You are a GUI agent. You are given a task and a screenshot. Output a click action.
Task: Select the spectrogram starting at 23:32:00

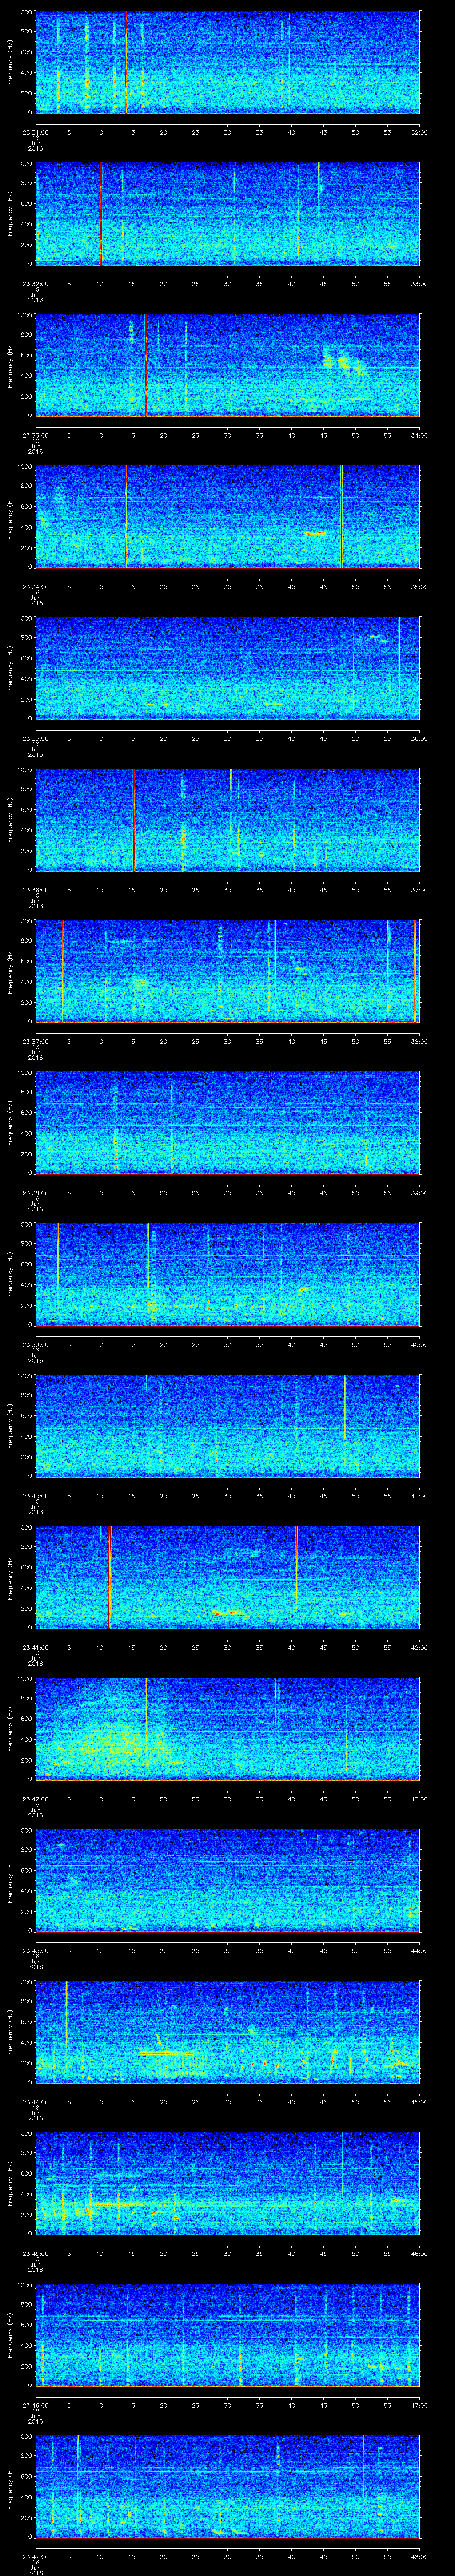pos(228,213)
